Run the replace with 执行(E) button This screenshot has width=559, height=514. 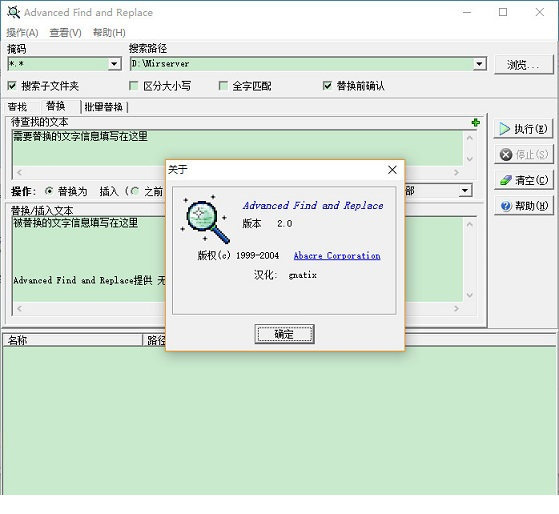523,129
